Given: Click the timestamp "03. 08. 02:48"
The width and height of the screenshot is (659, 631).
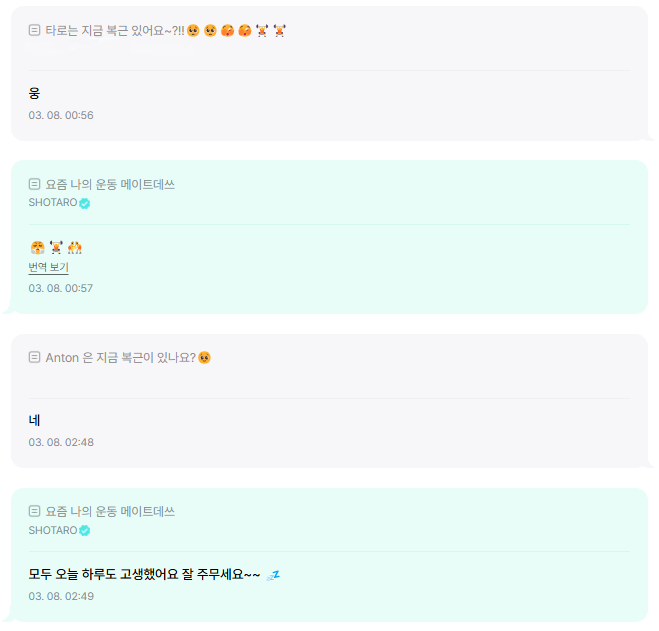Looking at the screenshot, I should [x=61, y=442].
